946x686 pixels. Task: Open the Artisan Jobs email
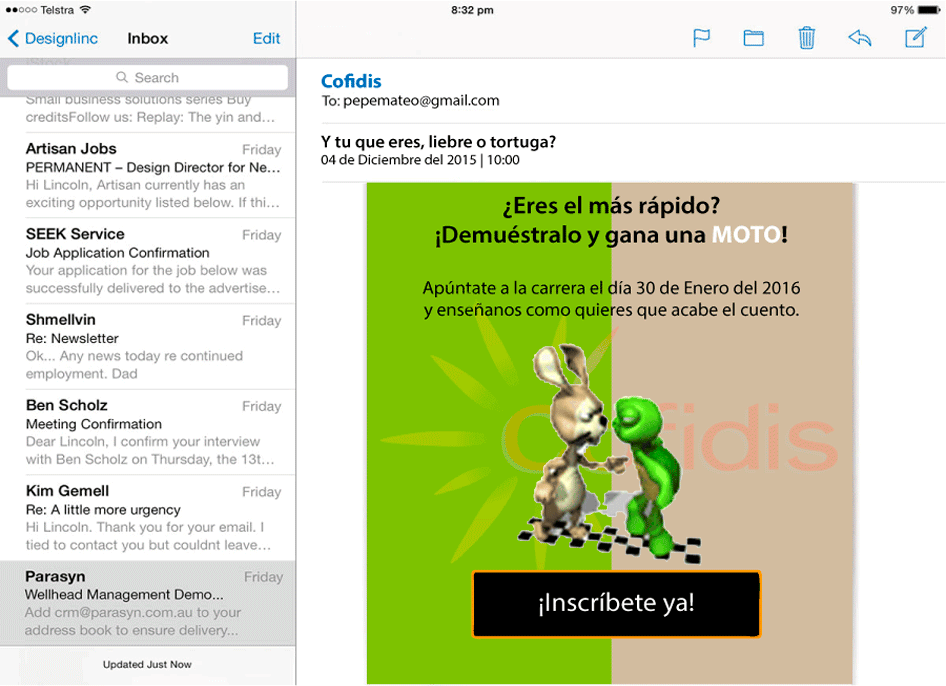(x=148, y=176)
